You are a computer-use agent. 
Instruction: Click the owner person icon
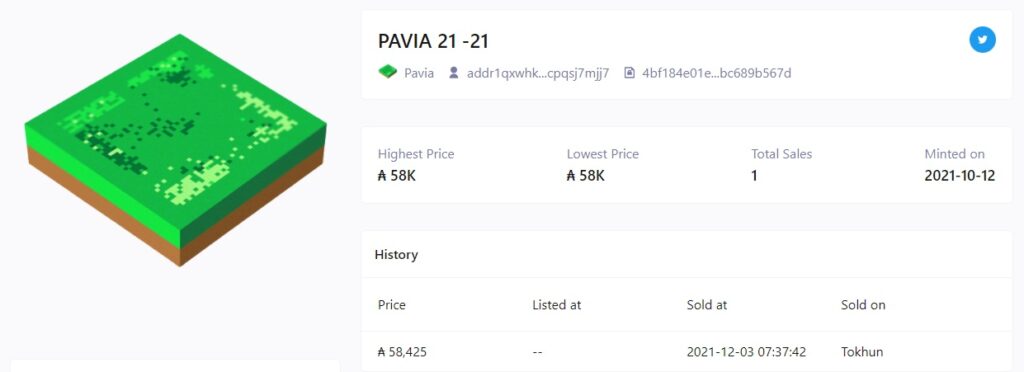tap(453, 72)
